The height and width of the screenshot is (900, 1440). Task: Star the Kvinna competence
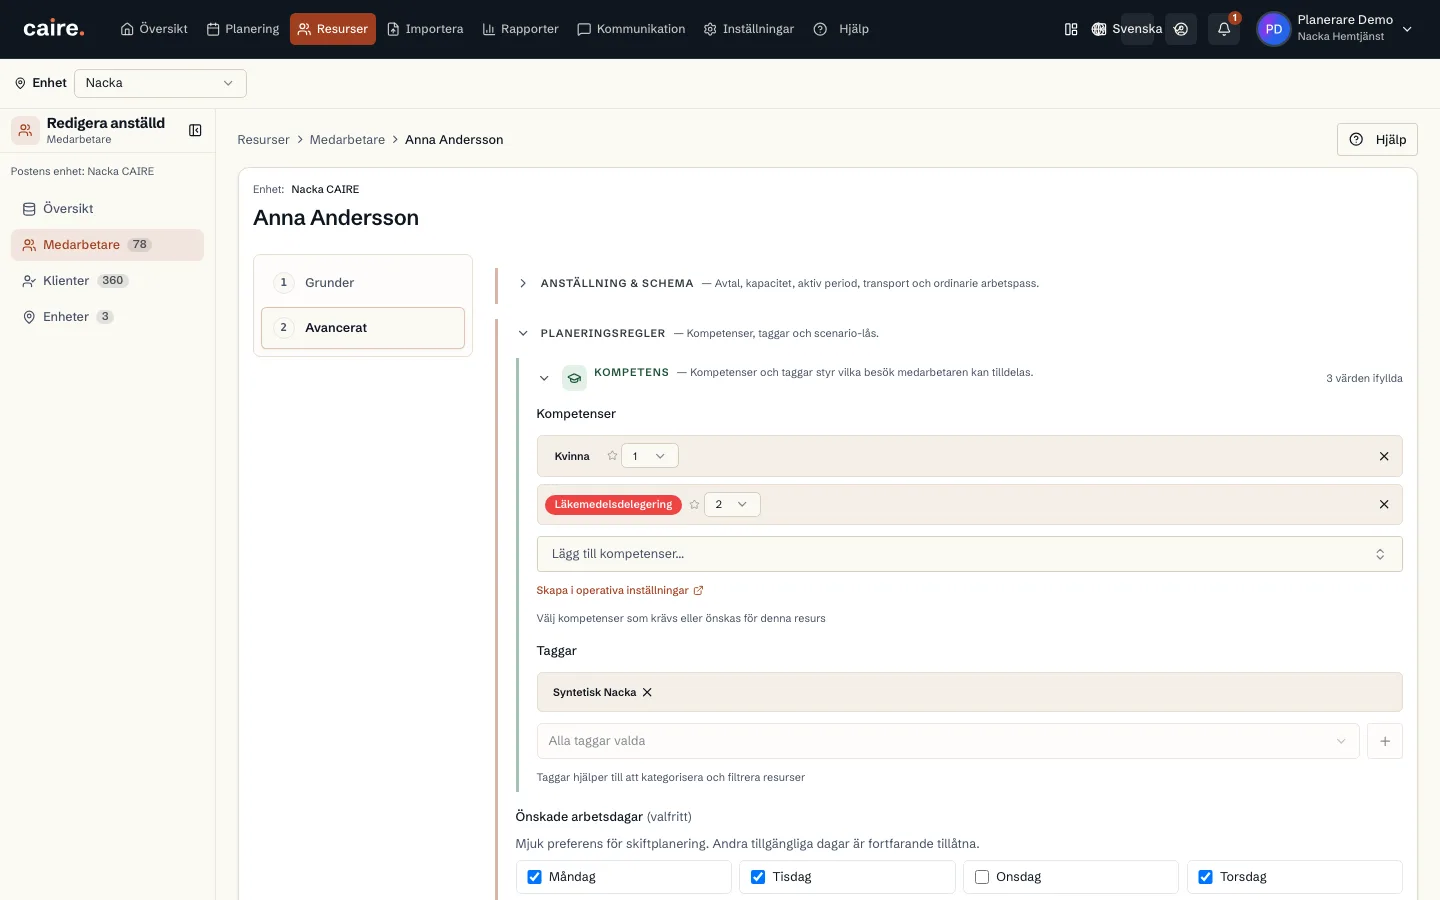click(x=612, y=456)
